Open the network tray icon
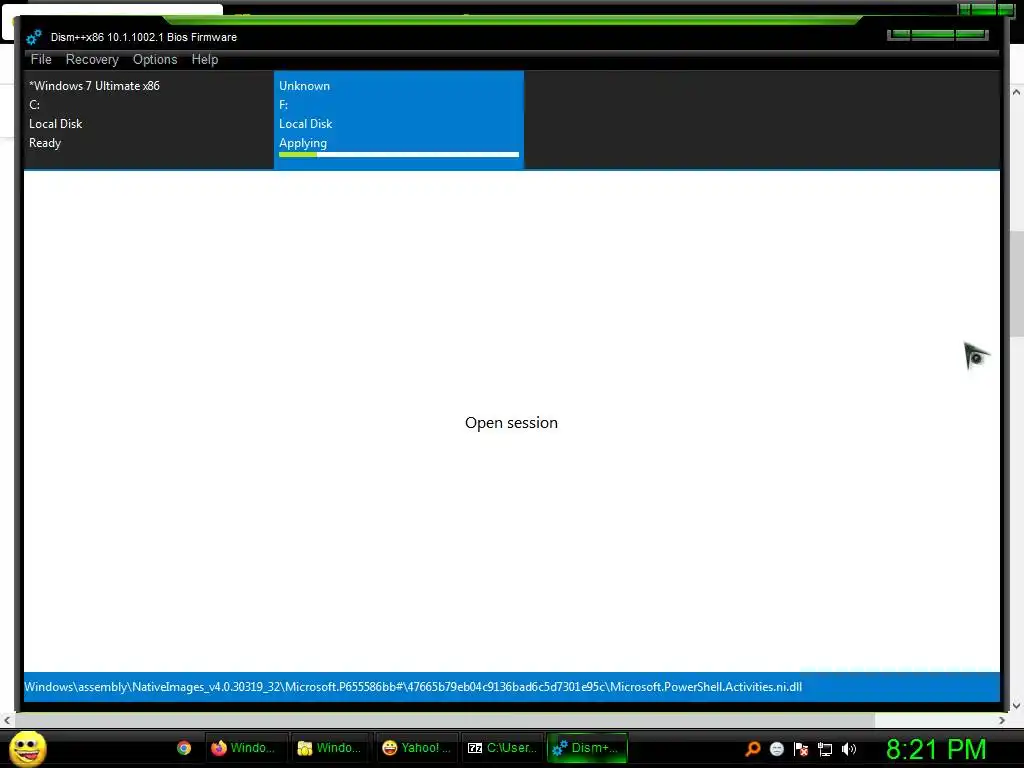This screenshot has height=768, width=1024. coord(825,749)
